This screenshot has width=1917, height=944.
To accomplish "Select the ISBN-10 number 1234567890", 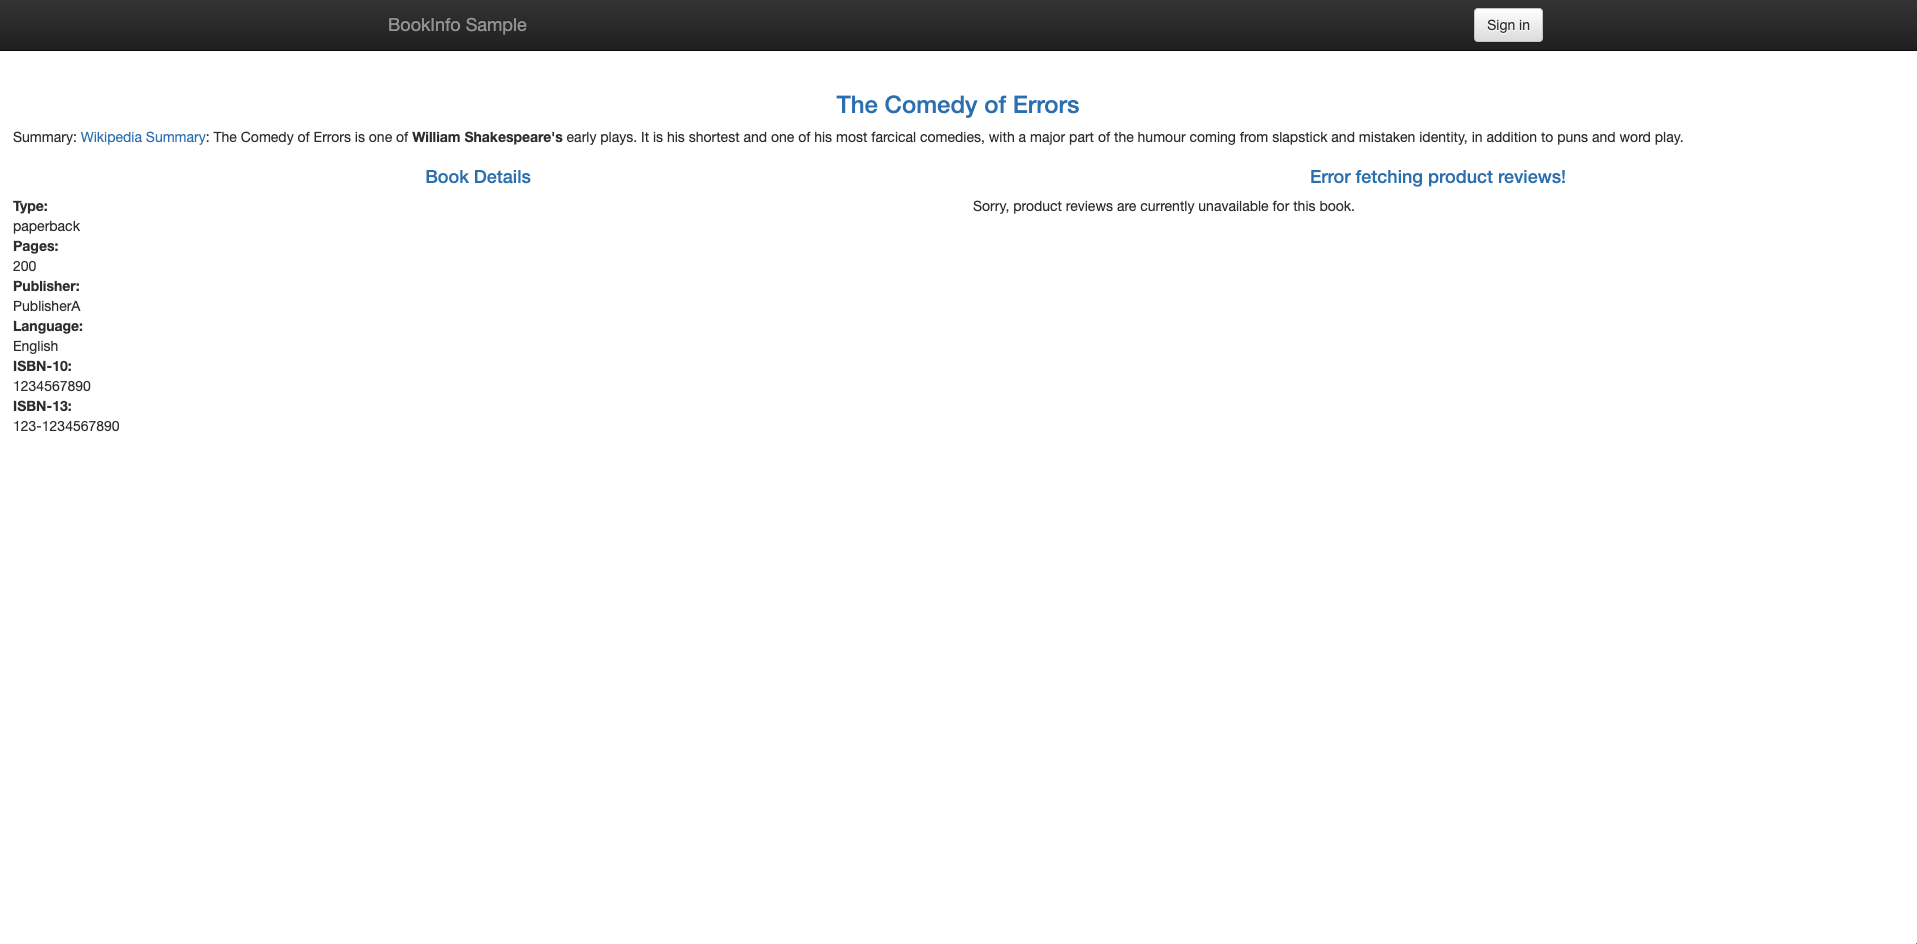I will click(52, 386).
